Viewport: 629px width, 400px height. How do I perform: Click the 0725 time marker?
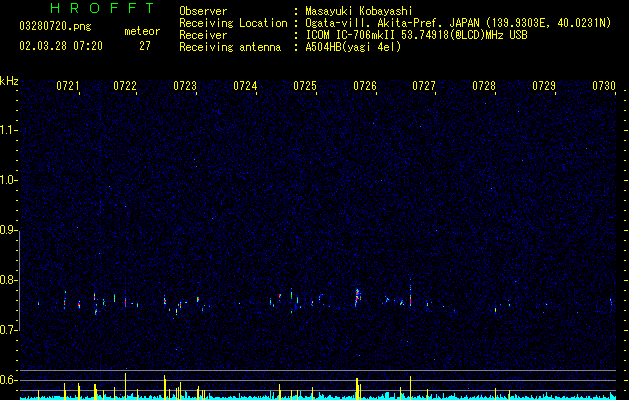pos(305,86)
